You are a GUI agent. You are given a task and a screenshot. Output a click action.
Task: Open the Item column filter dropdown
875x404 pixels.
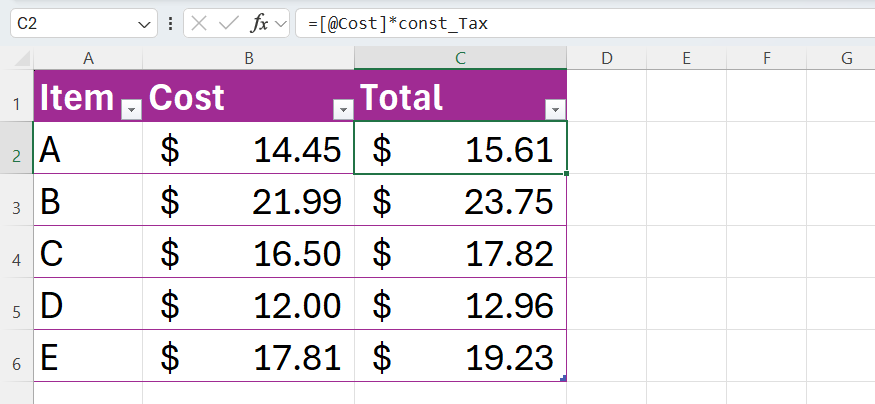[132, 110]
